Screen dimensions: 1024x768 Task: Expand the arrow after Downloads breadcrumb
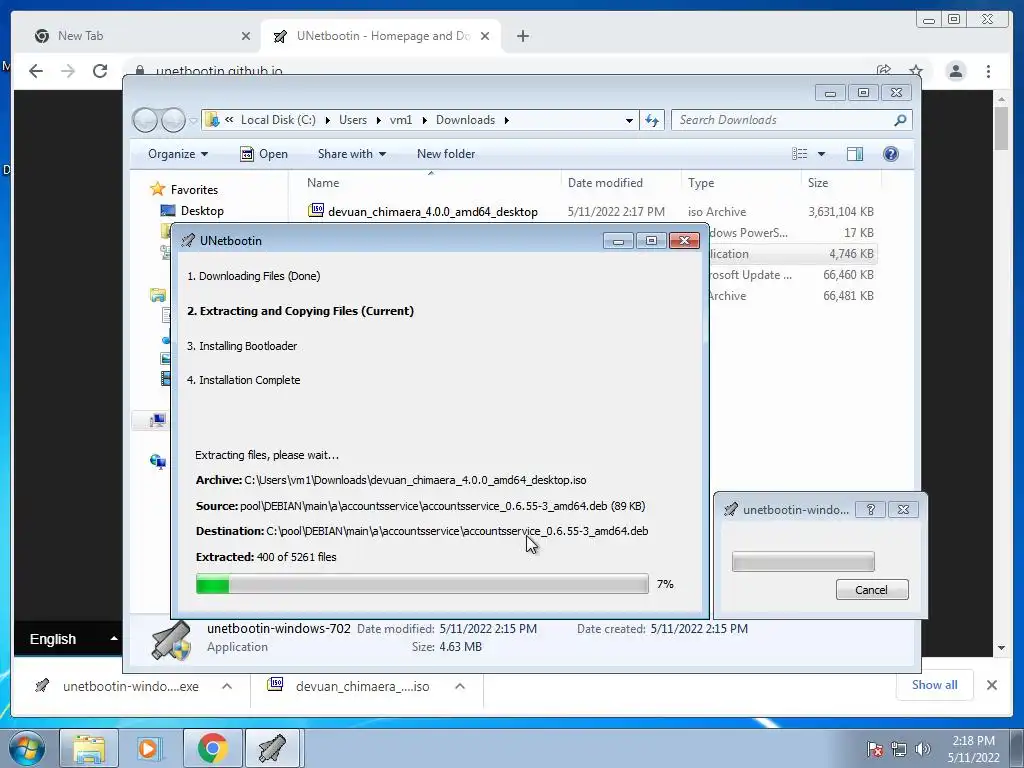click(507, 120)
